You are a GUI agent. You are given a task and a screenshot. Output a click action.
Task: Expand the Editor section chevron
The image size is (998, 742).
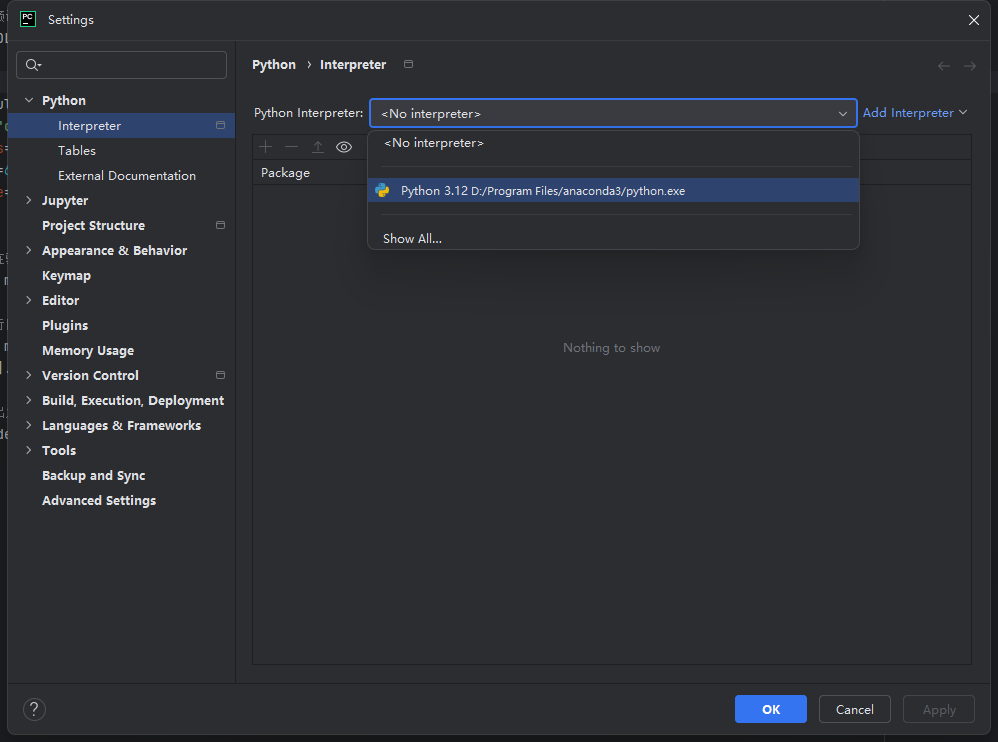[29, 300]
